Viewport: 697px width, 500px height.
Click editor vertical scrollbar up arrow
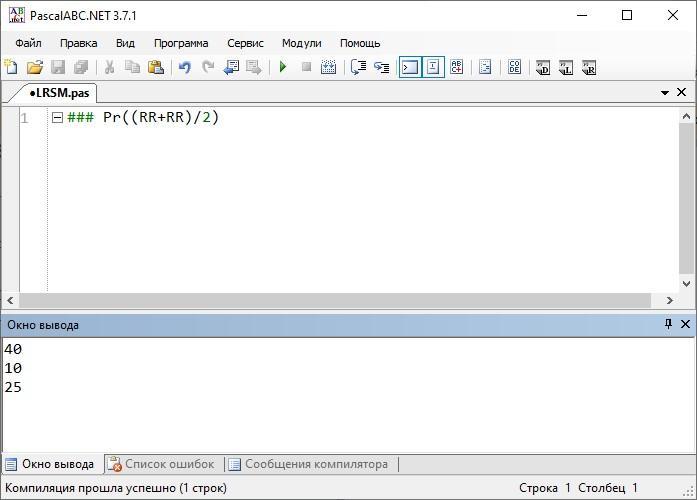[686, 116]
